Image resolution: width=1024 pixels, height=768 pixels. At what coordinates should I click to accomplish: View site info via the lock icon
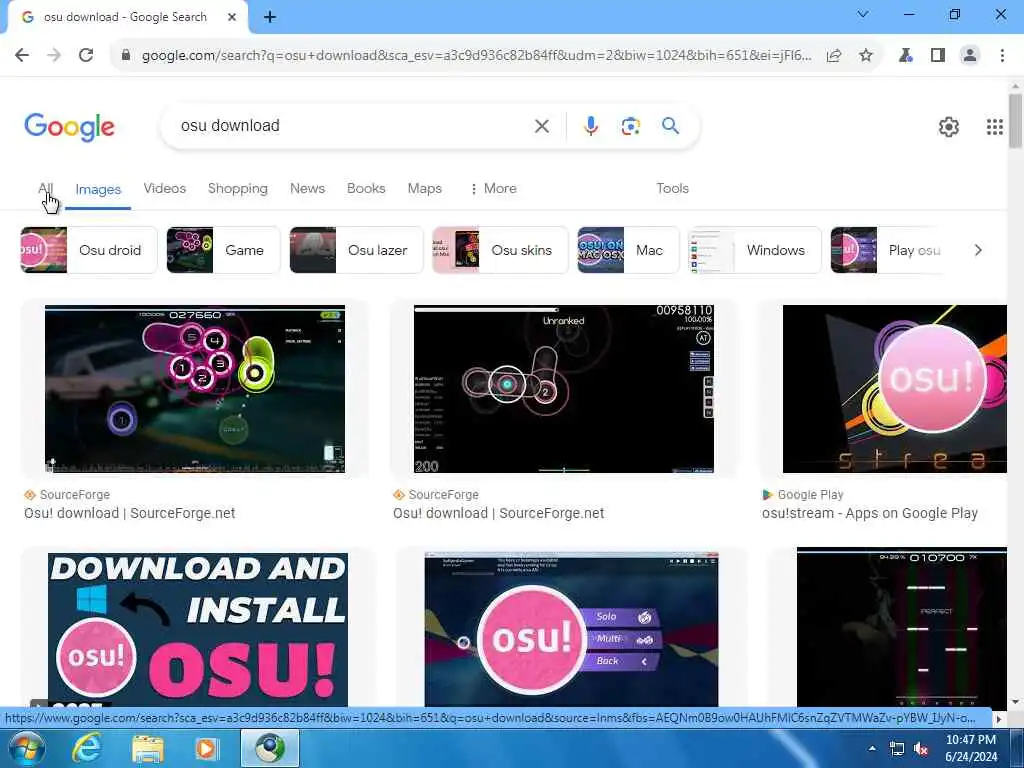point(125,56)
